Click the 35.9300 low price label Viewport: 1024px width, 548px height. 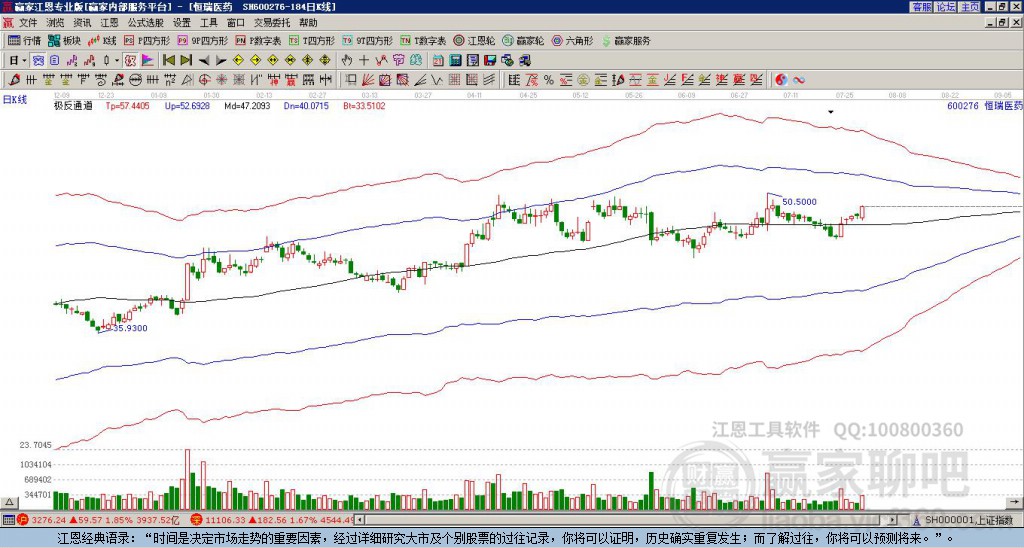point(130,328)
